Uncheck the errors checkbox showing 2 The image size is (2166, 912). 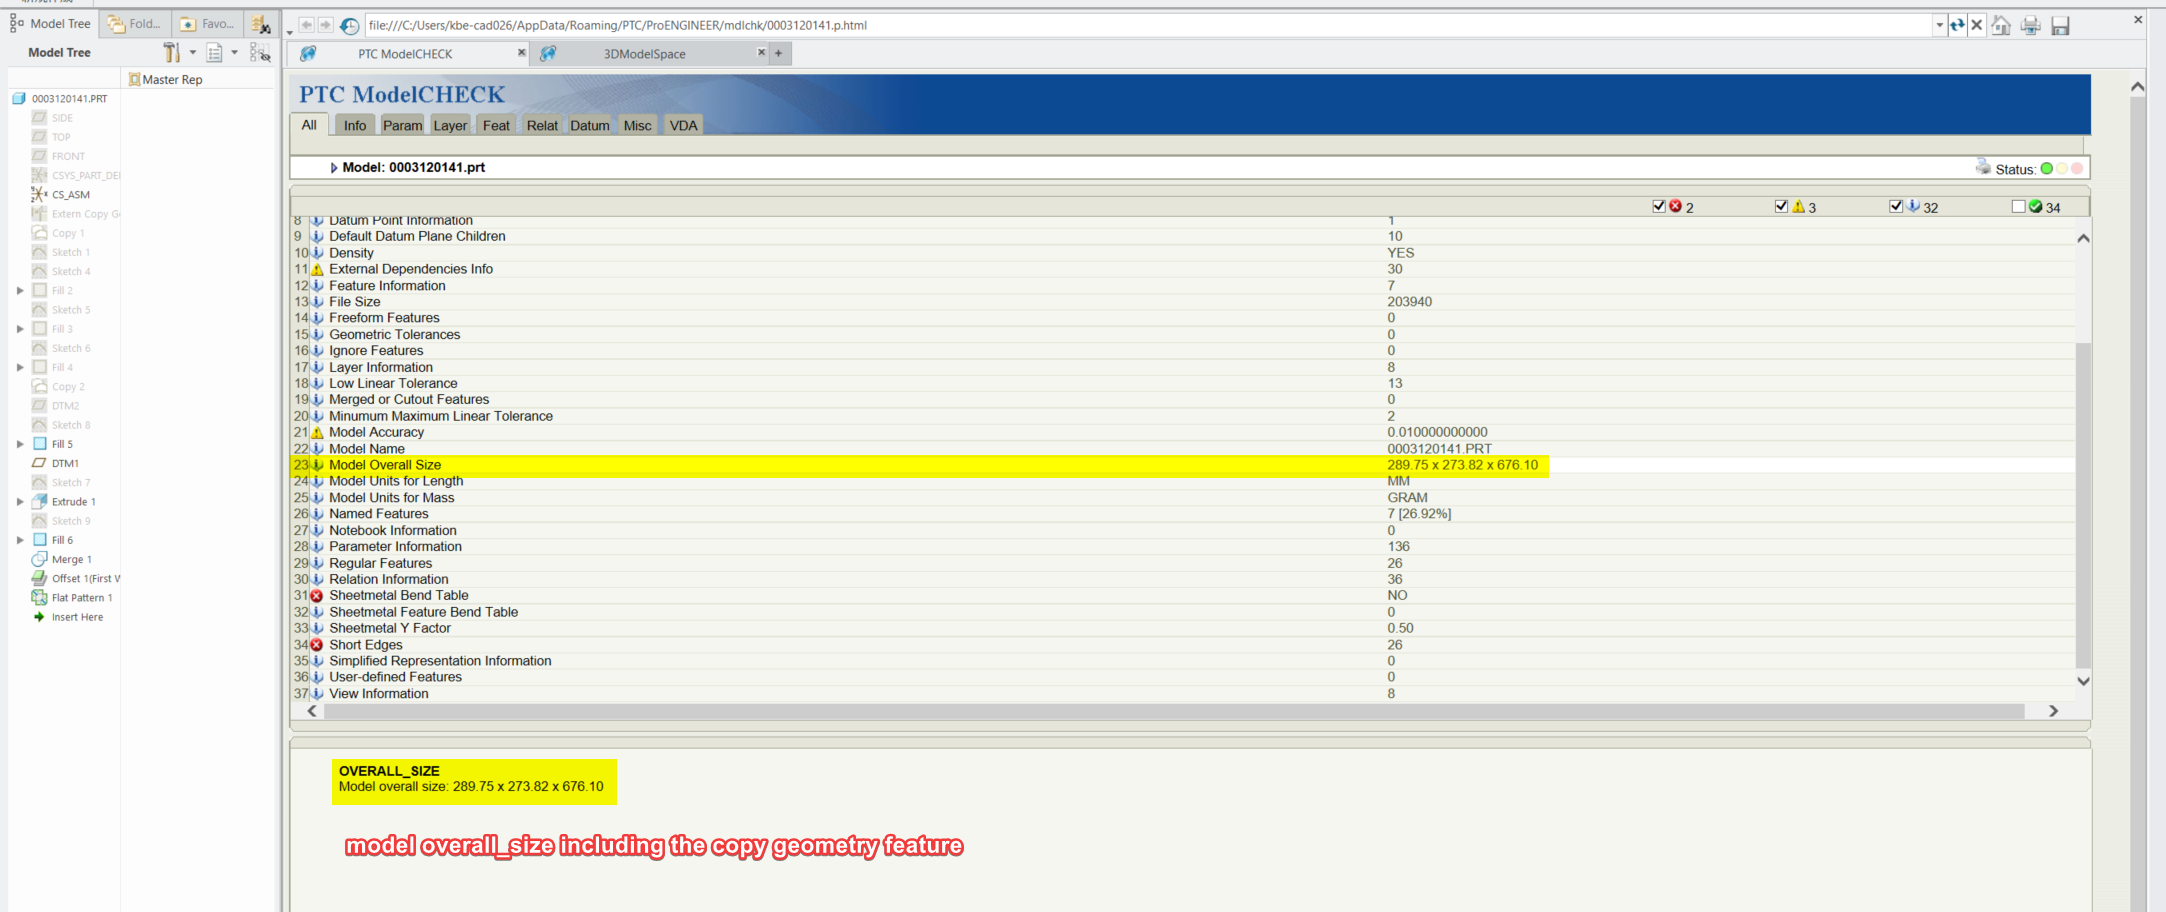coord(1658,206)
